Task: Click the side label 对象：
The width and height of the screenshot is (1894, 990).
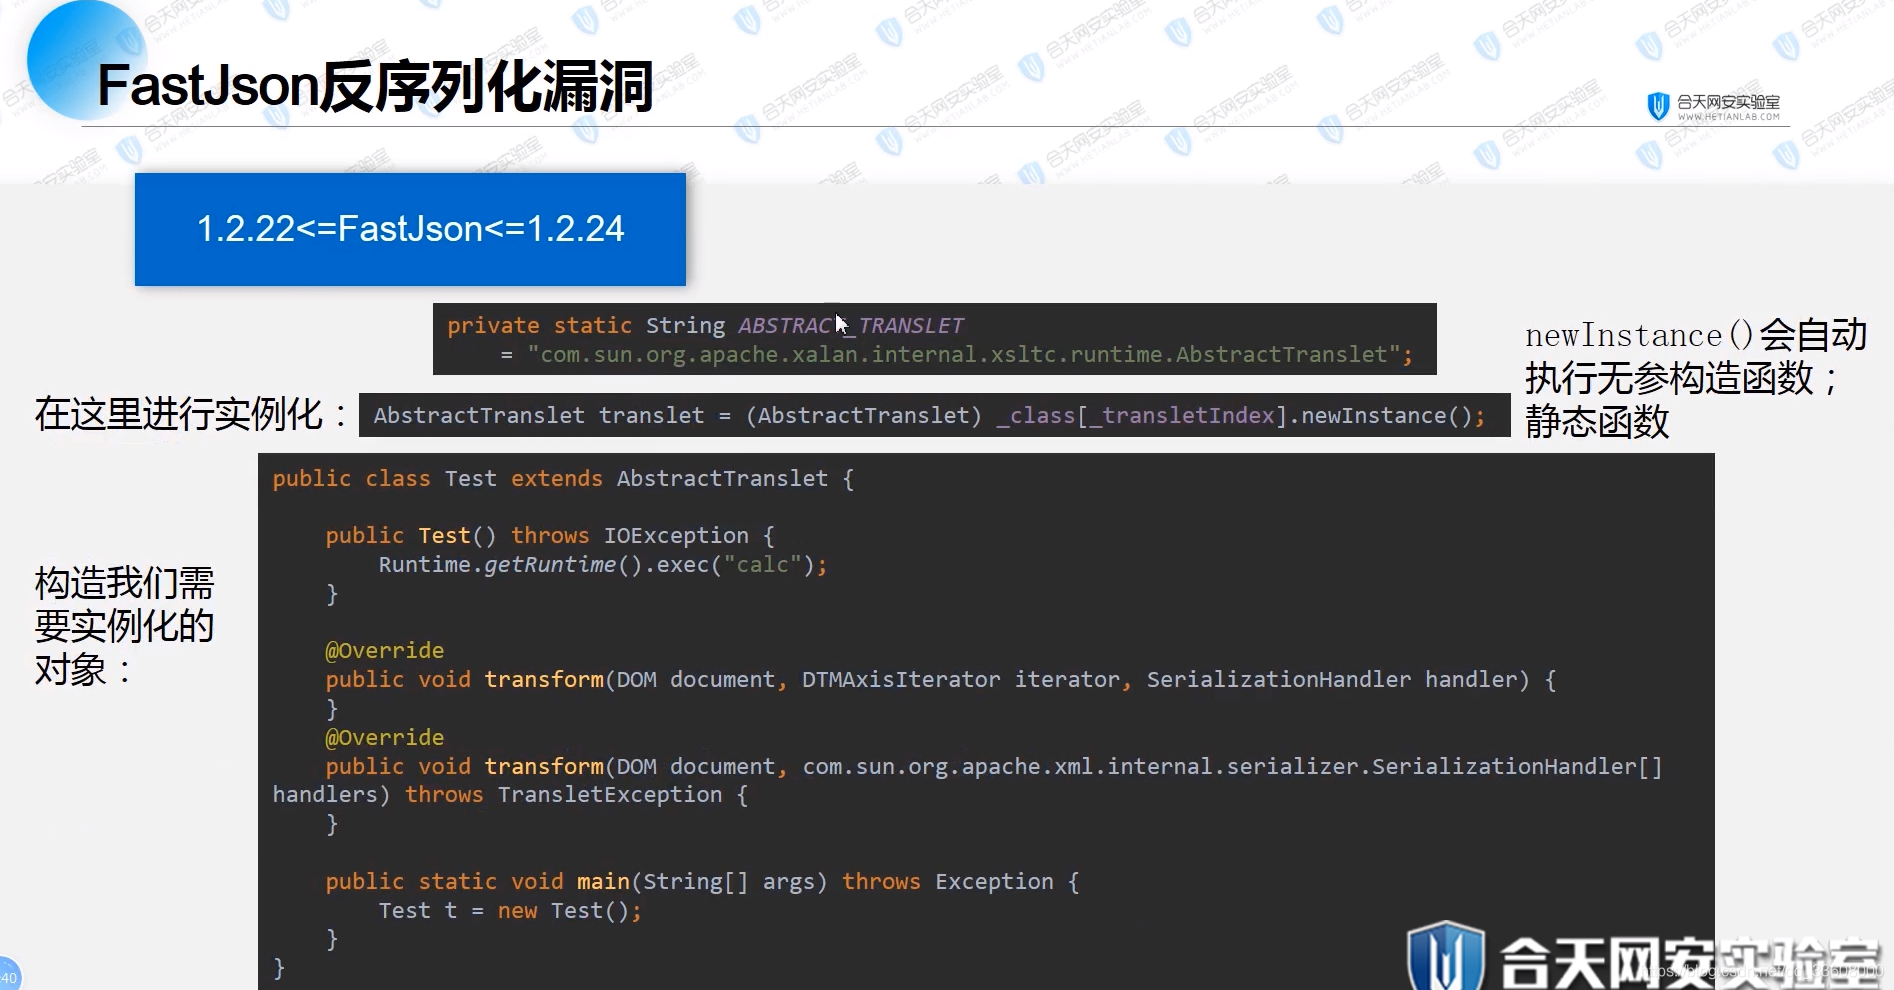Action: [83, 669]
